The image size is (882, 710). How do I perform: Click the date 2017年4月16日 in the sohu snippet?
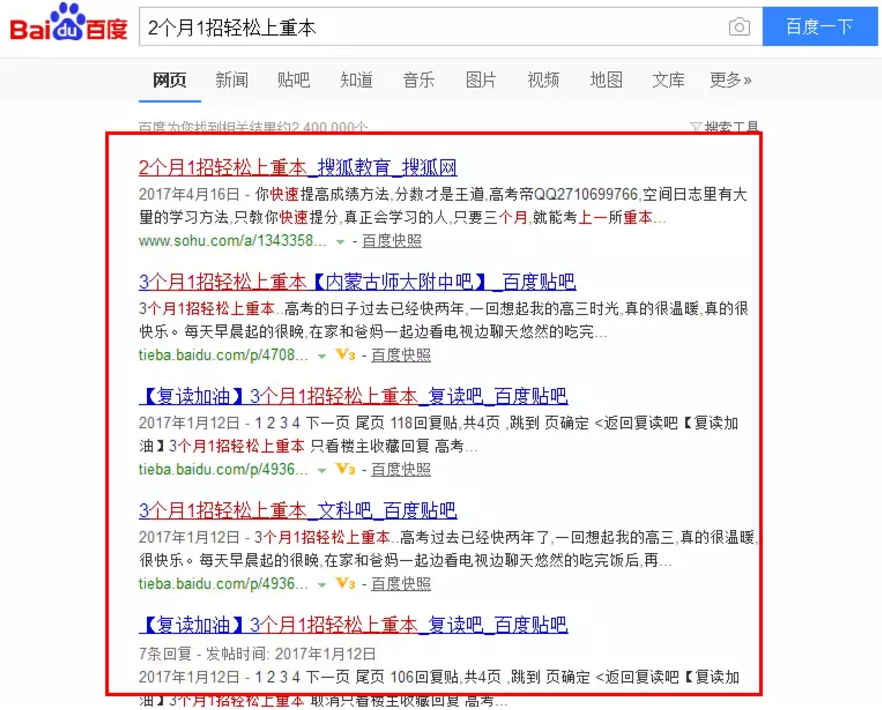coord(189,194)
